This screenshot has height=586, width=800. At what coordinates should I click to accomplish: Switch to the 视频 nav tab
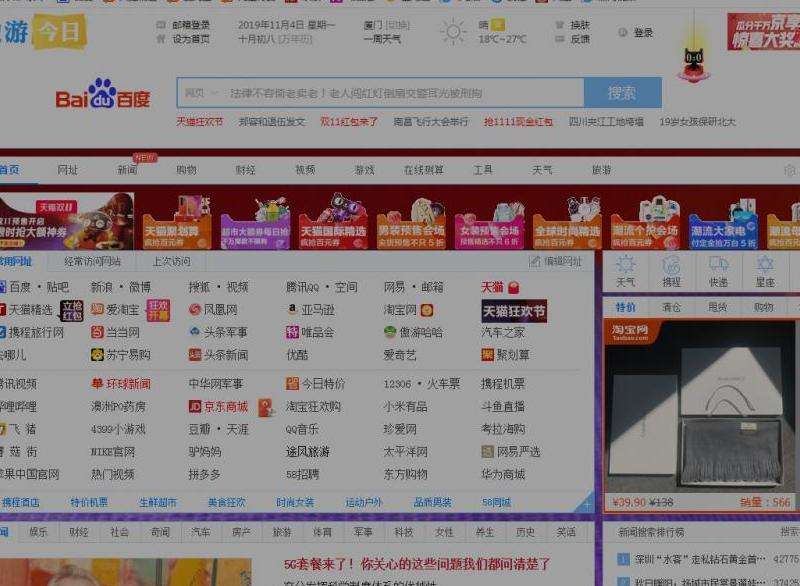(x=305, y=170)
